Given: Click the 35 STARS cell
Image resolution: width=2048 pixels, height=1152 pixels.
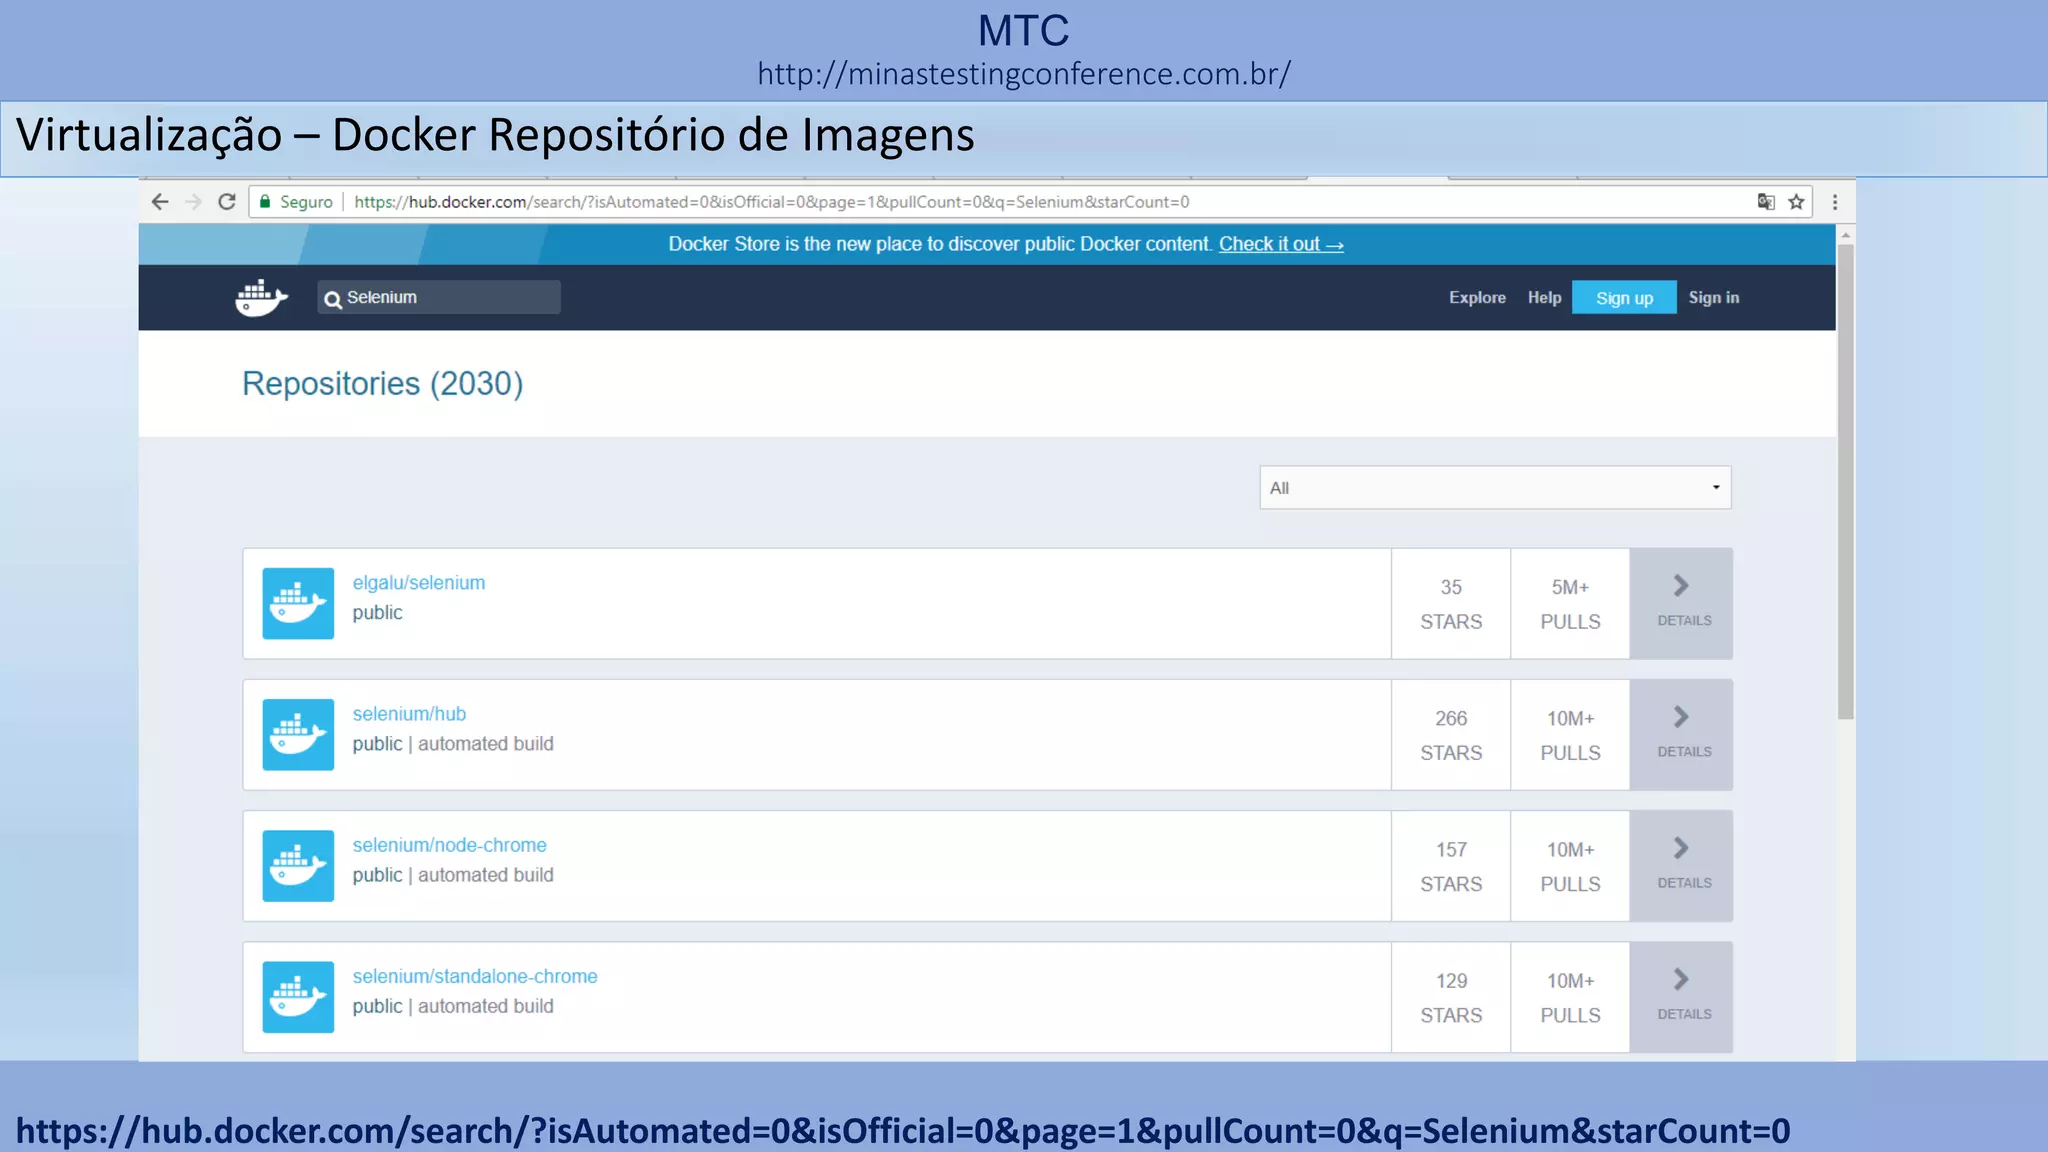Looking at the screenshot, I should point(1451,603).
